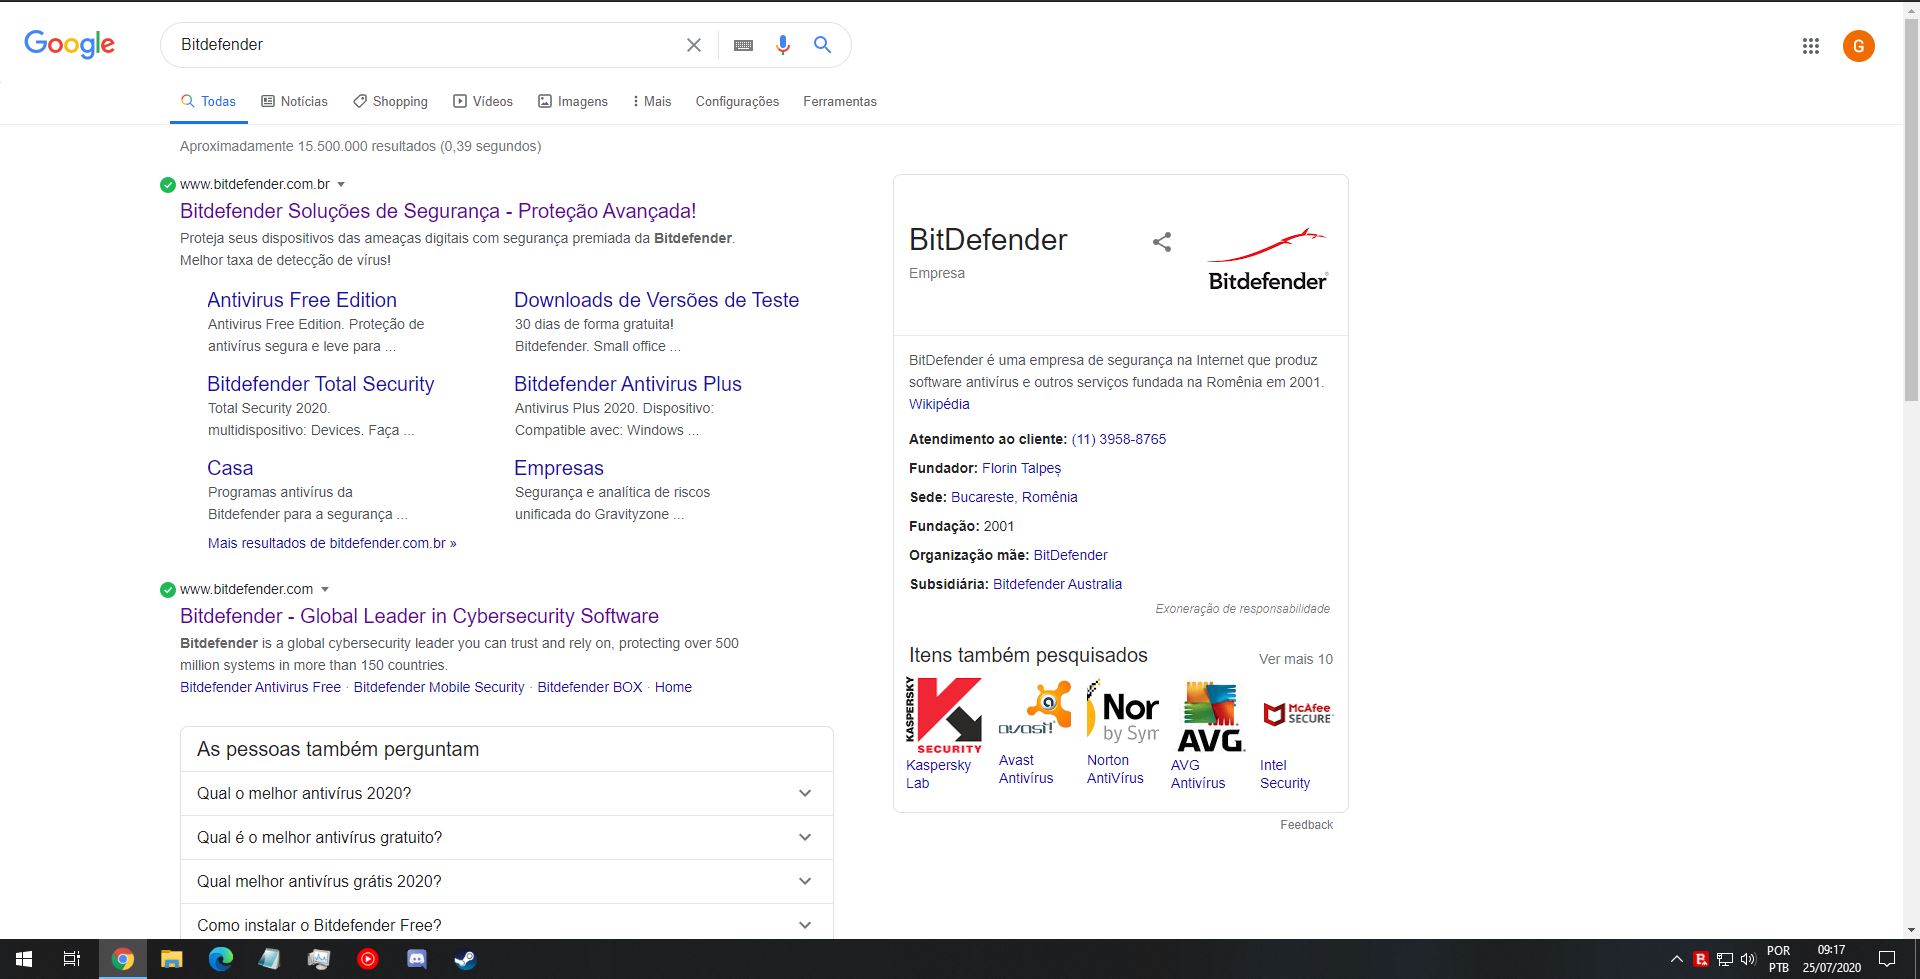Open YouTube Music from the taskbar
Screen dimensions: 1920x979
click(x=367, y=959)
